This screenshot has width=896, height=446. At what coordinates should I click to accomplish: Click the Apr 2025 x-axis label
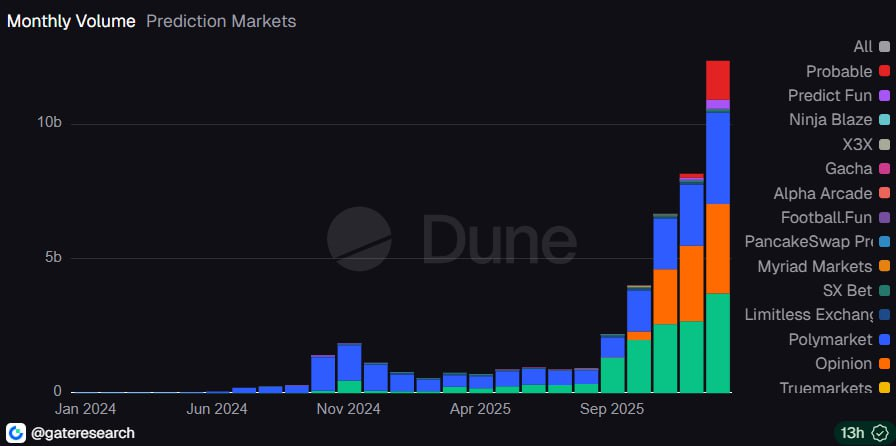pyautogui.click(x=480, y=409)
